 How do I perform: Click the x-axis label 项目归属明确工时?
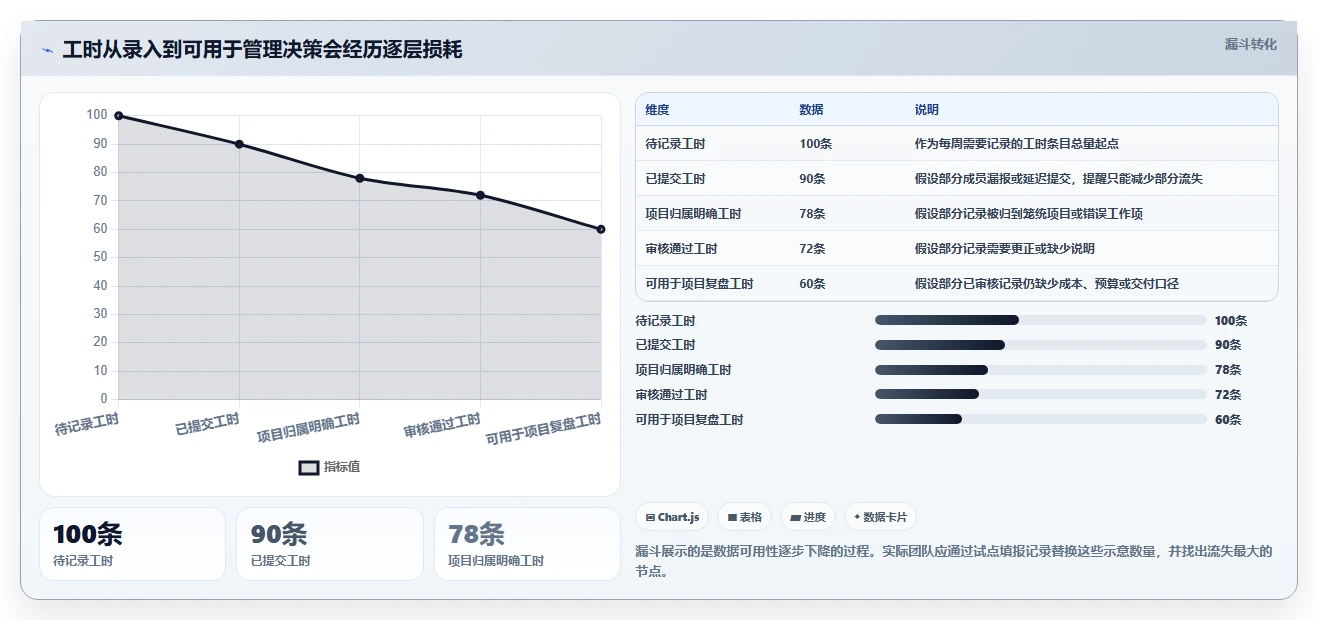(x=308, y=428)
